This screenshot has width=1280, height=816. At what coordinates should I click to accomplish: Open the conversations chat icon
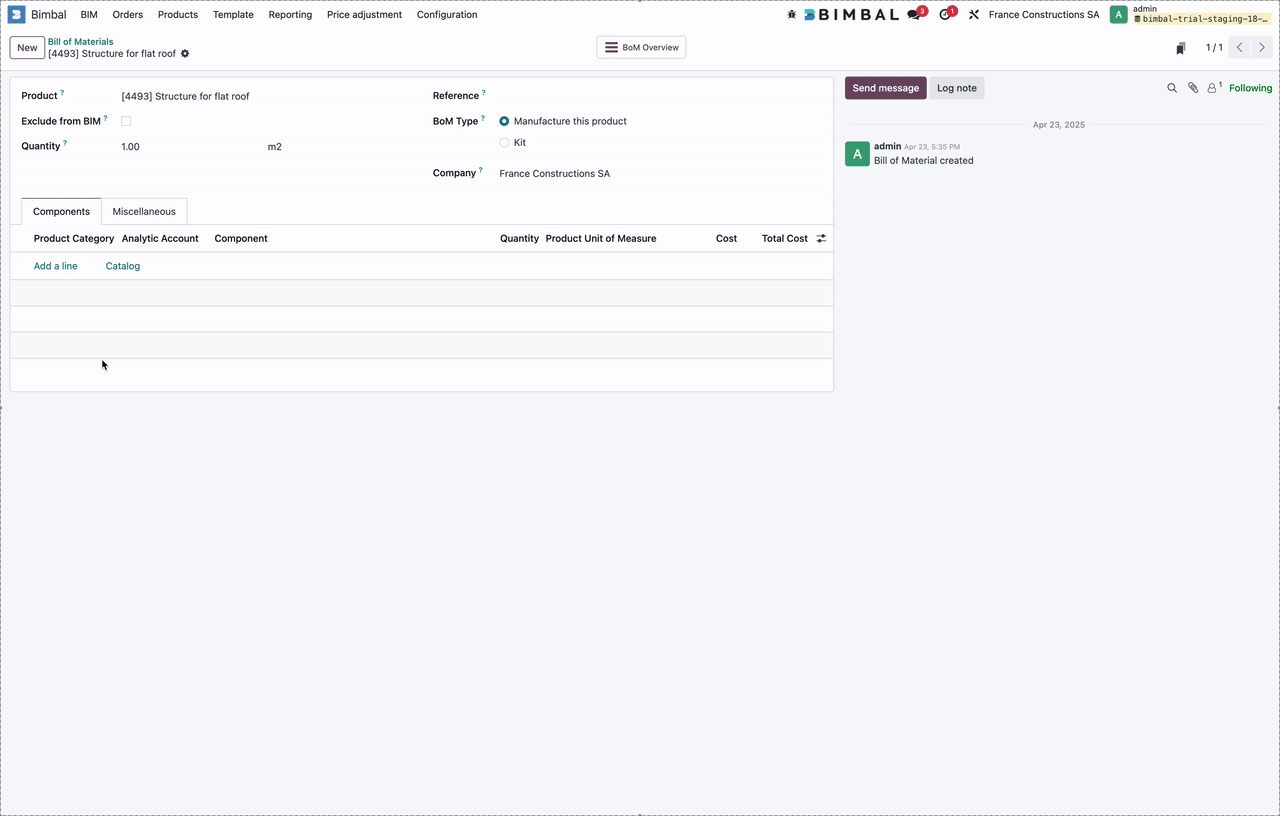913,15
